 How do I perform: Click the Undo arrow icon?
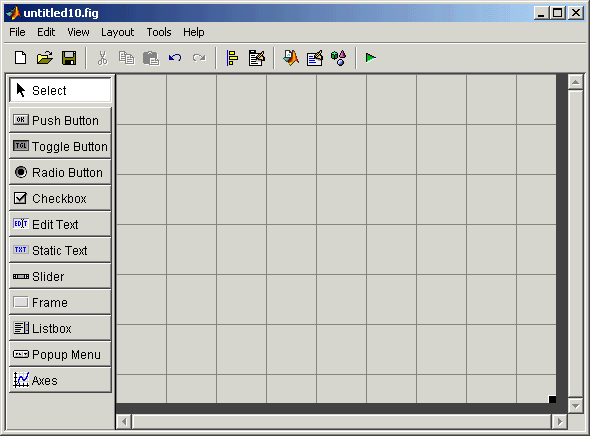tap(175, 58)
